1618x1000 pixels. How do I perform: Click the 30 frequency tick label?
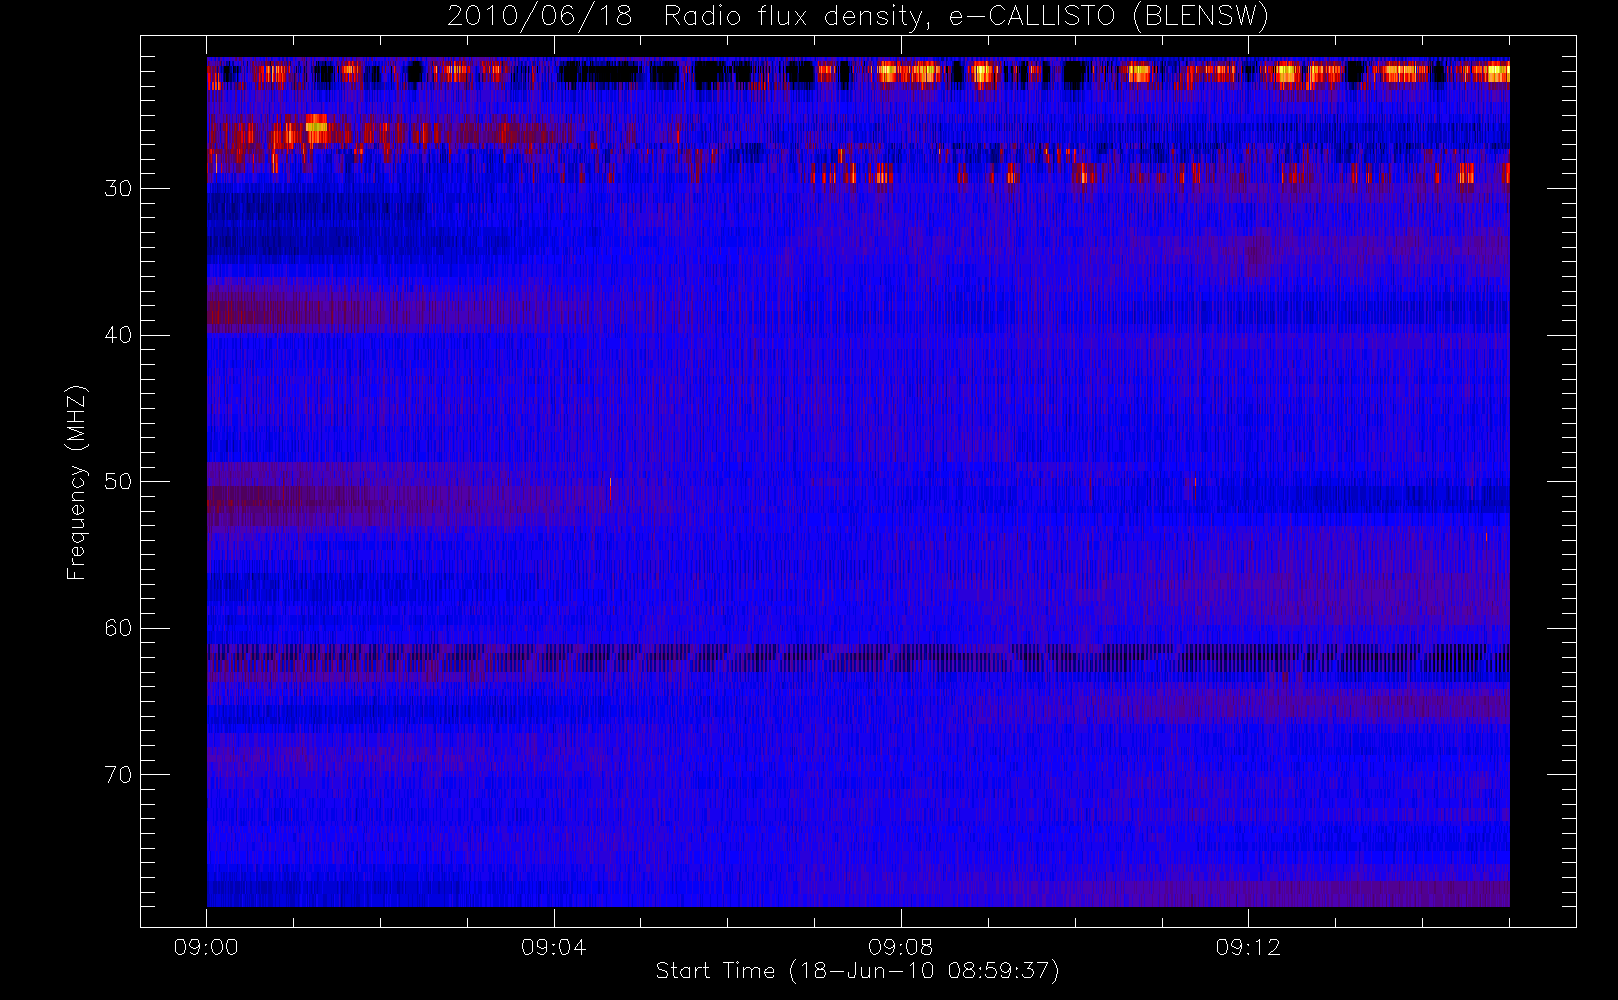pyautogui.click(x=118, y=188)
